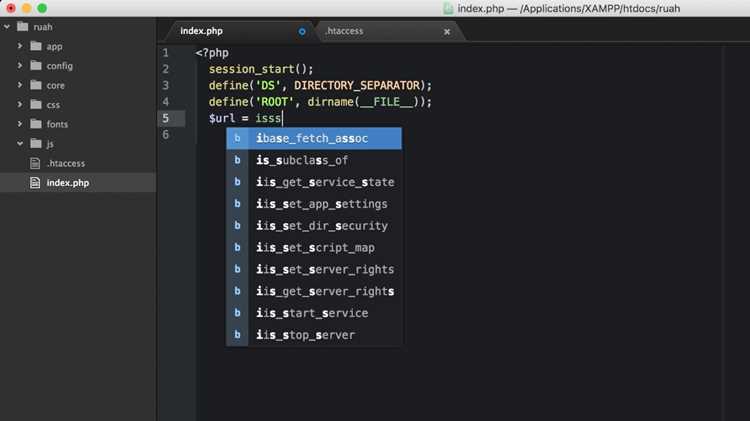Select the fonts folder label

tap(57, 124)
